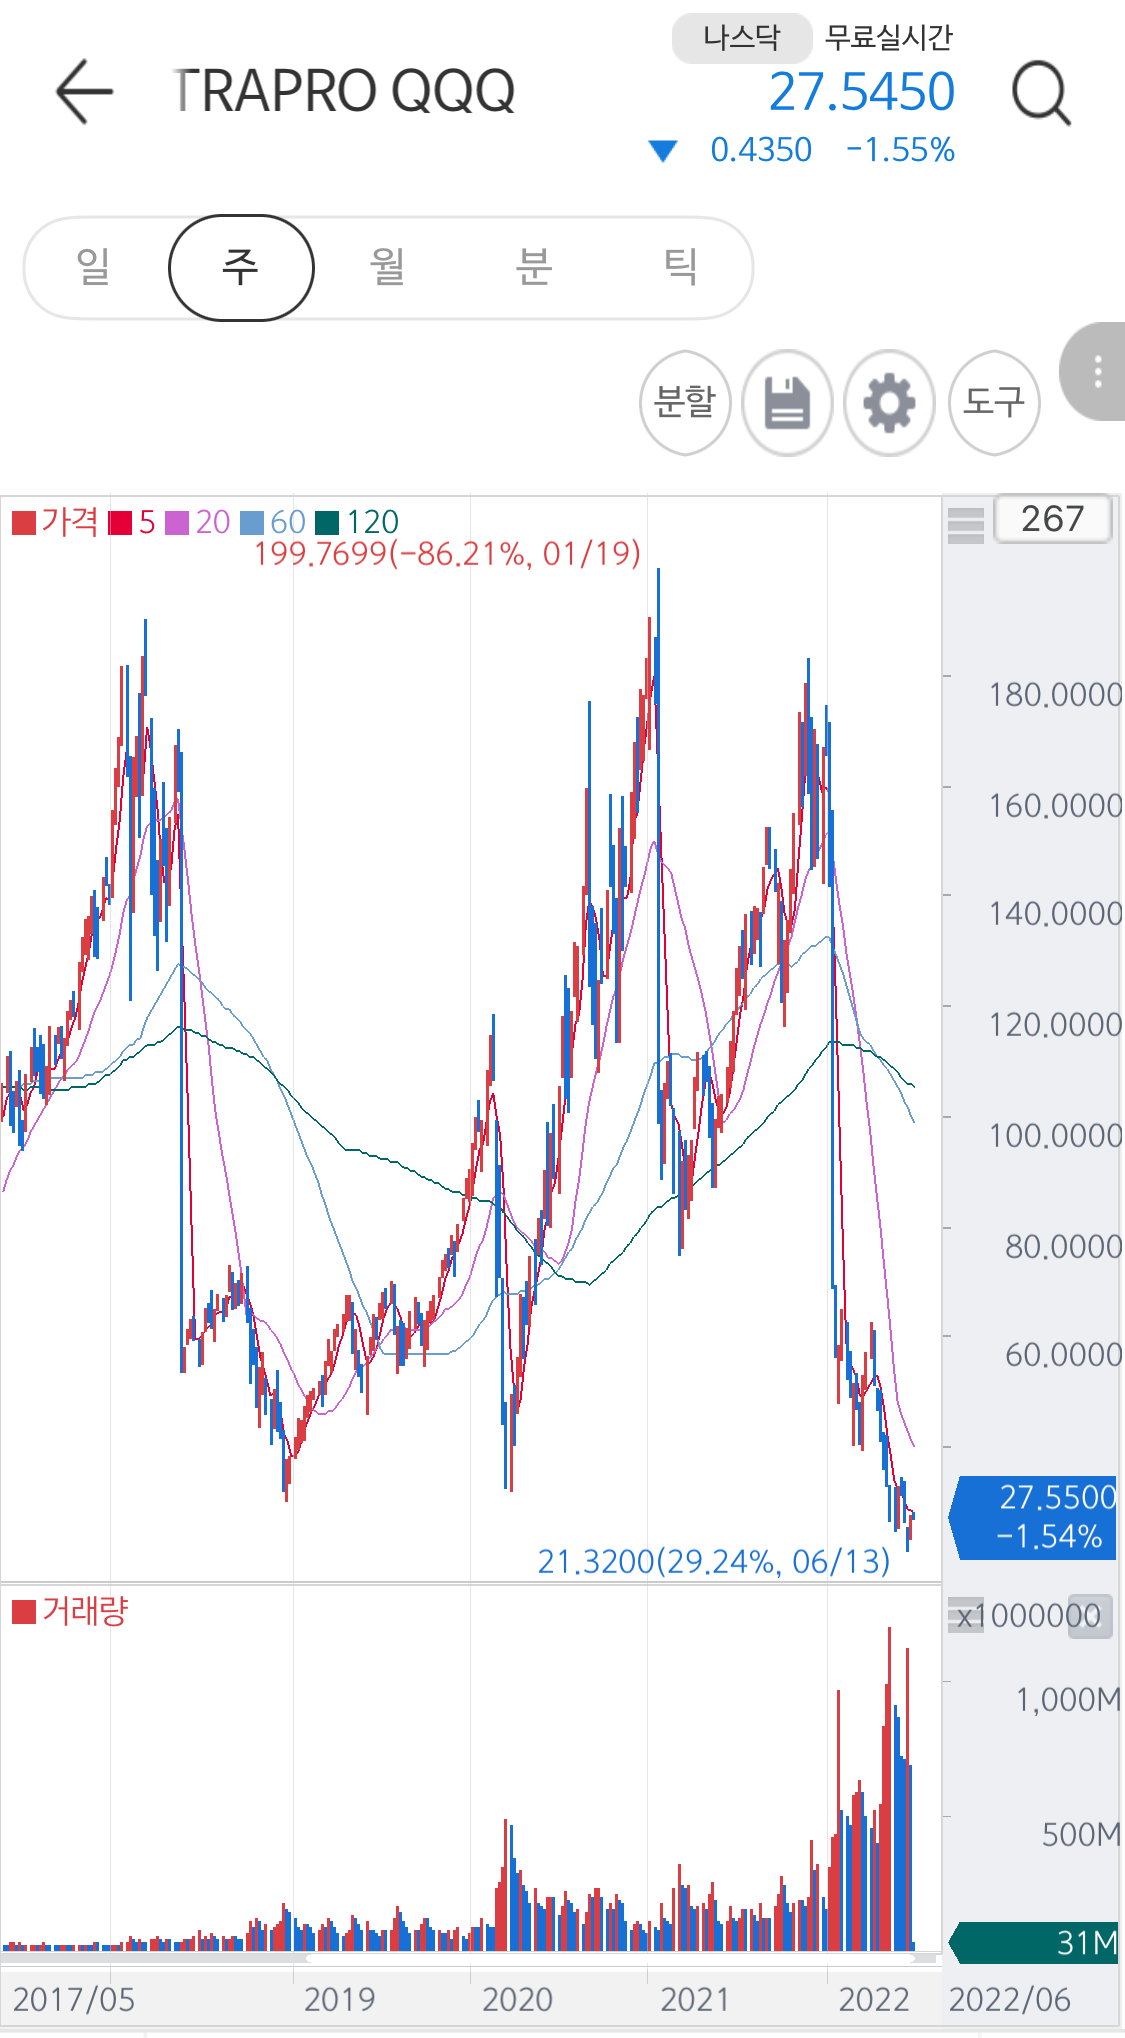The height and width of the screenshot is (2038, 1125).
Task: Tap the 60 moving average legend swatch
Action: click(252, 523)
